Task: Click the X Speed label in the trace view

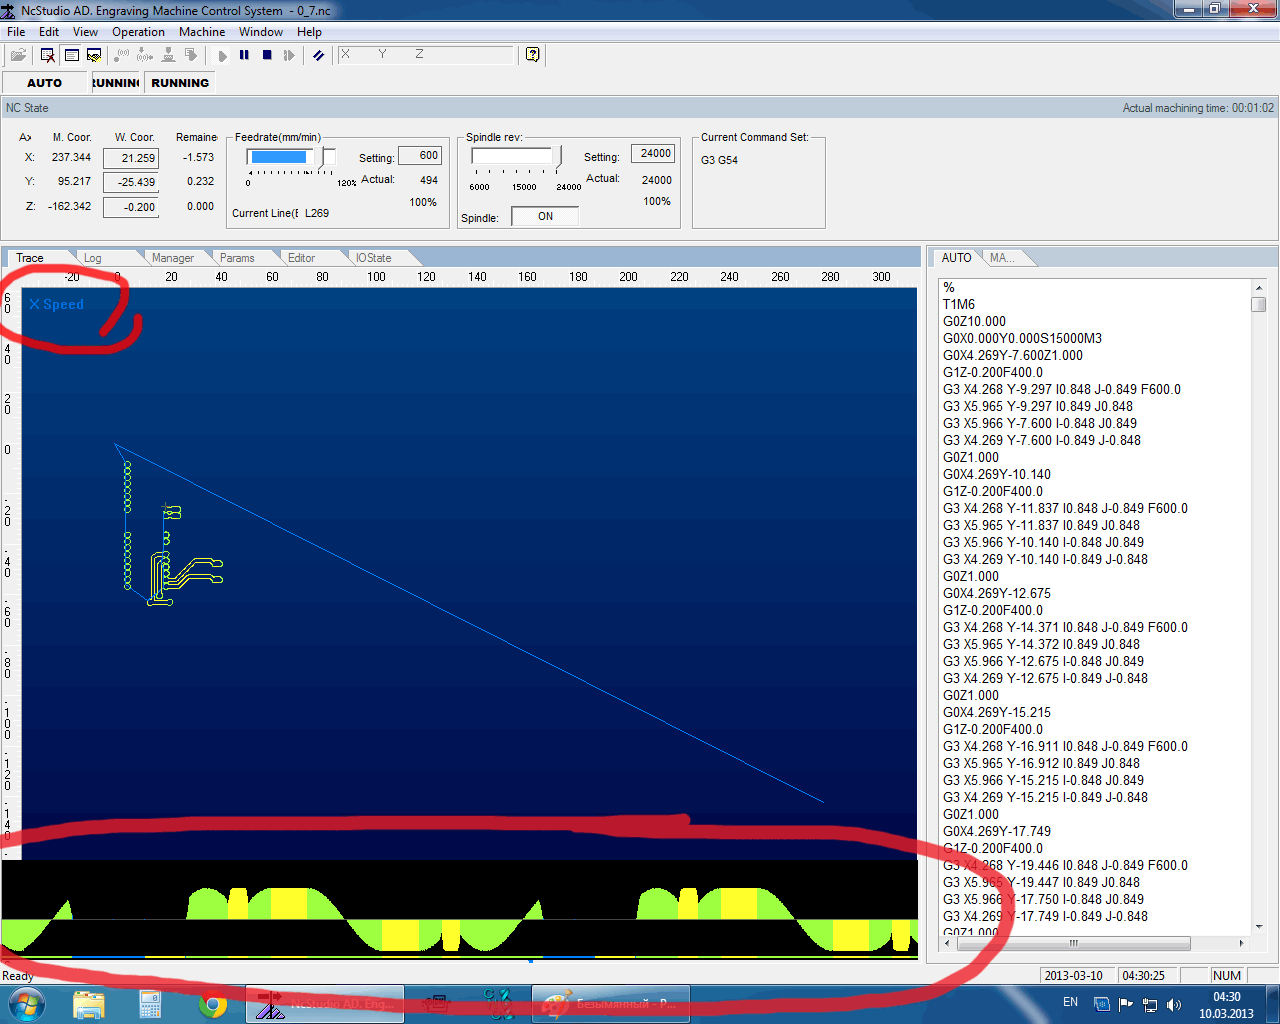Action: [x=57, y=304]
